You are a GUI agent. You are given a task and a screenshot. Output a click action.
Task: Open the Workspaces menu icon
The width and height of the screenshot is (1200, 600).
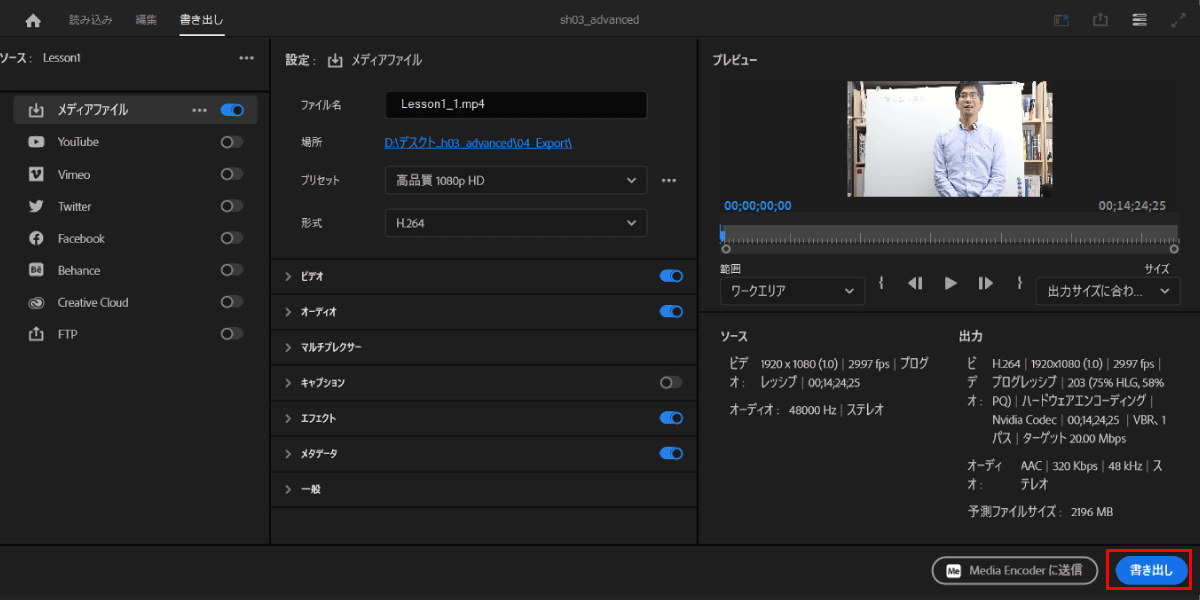coord(1139,20)
